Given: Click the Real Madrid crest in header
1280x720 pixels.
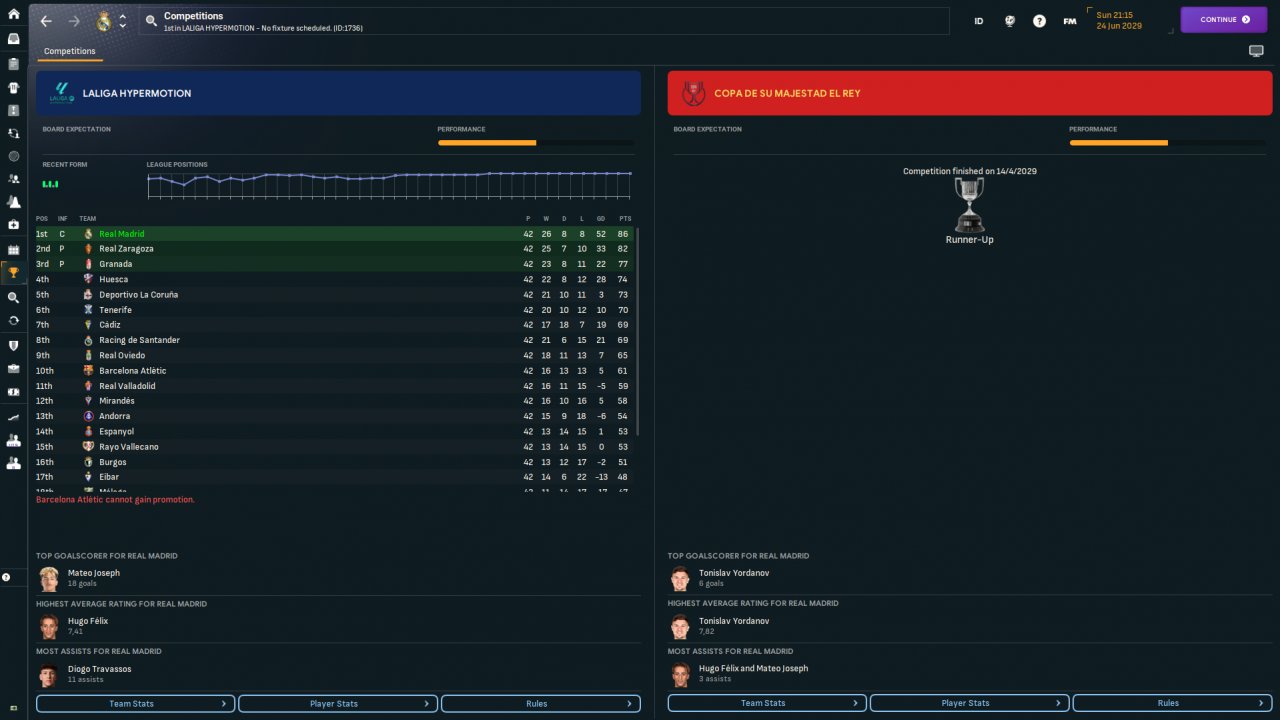Looking at the screenshot, I should pyautogui.click(x=103, y=21).
